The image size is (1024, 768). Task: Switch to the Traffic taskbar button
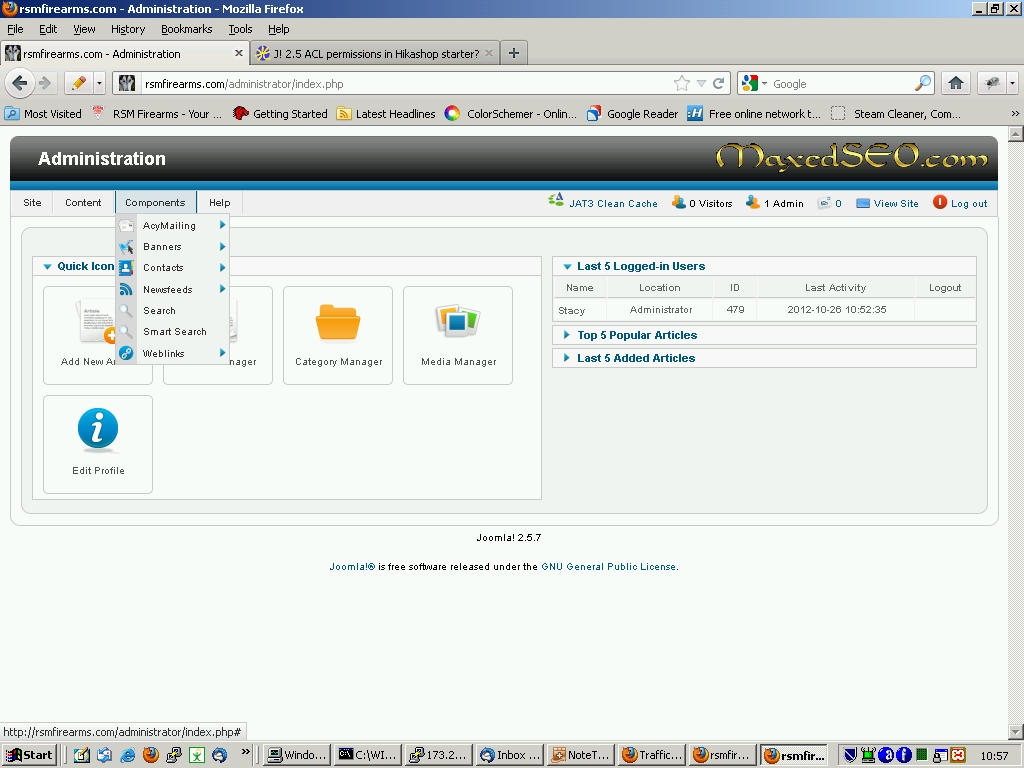[x=651, y=755]
